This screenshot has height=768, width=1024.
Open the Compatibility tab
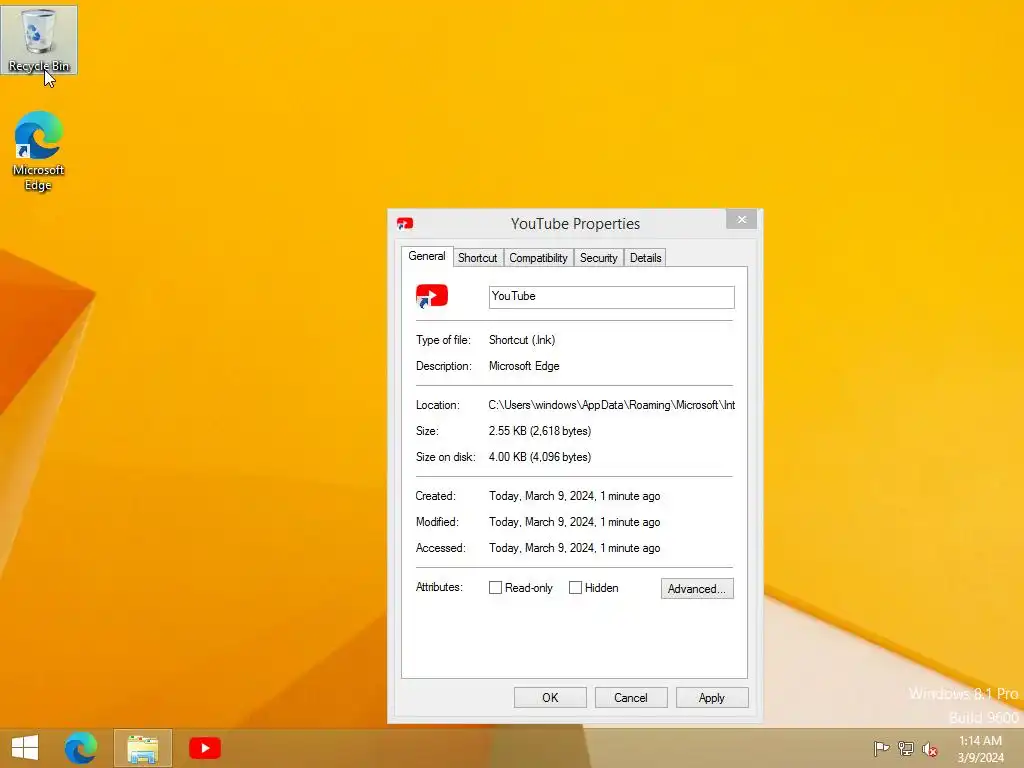pyautogui.click(x=538, y=258)
